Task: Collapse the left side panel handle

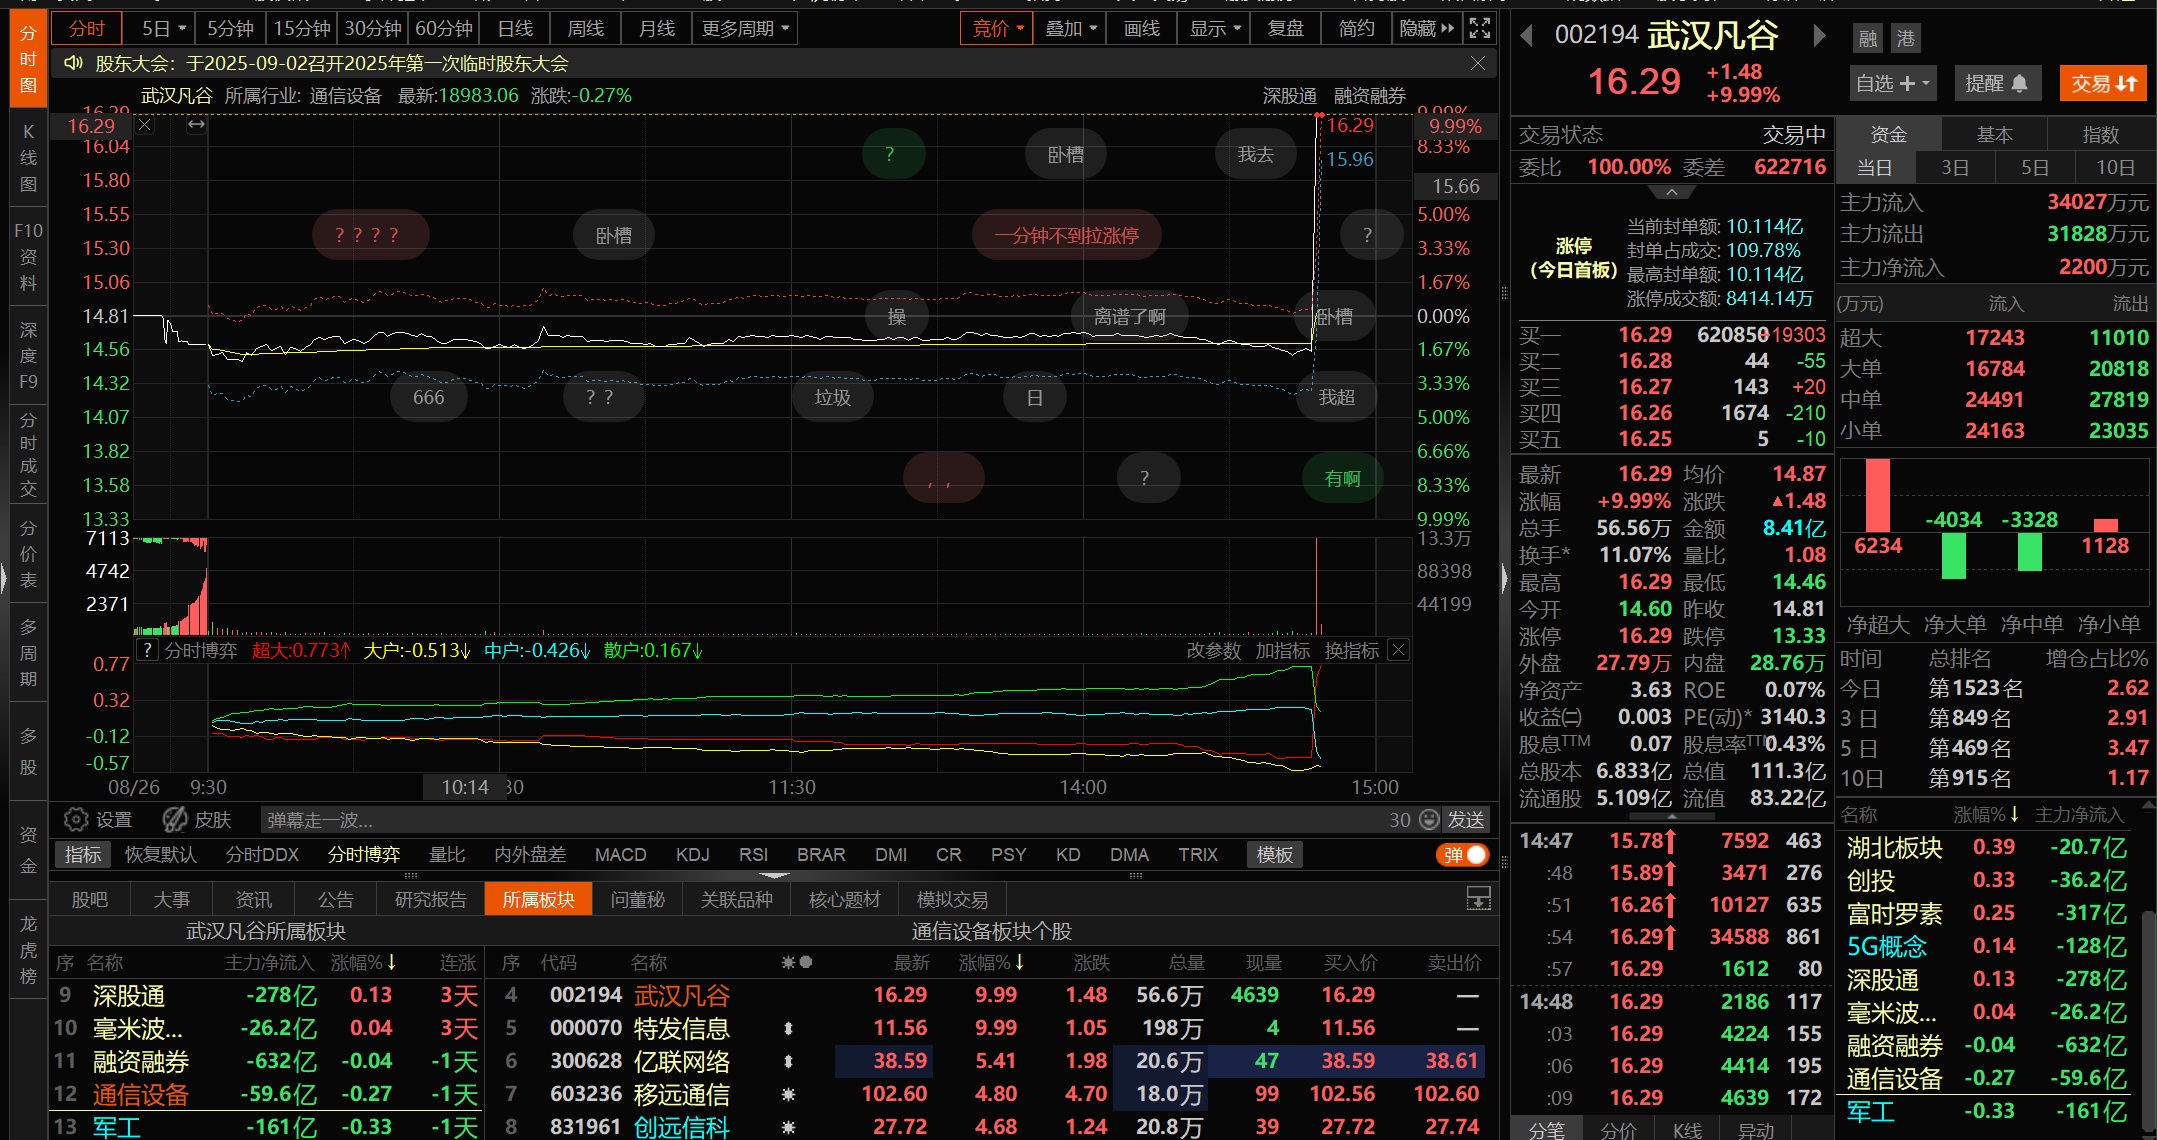Action: (x=4, y=578)
